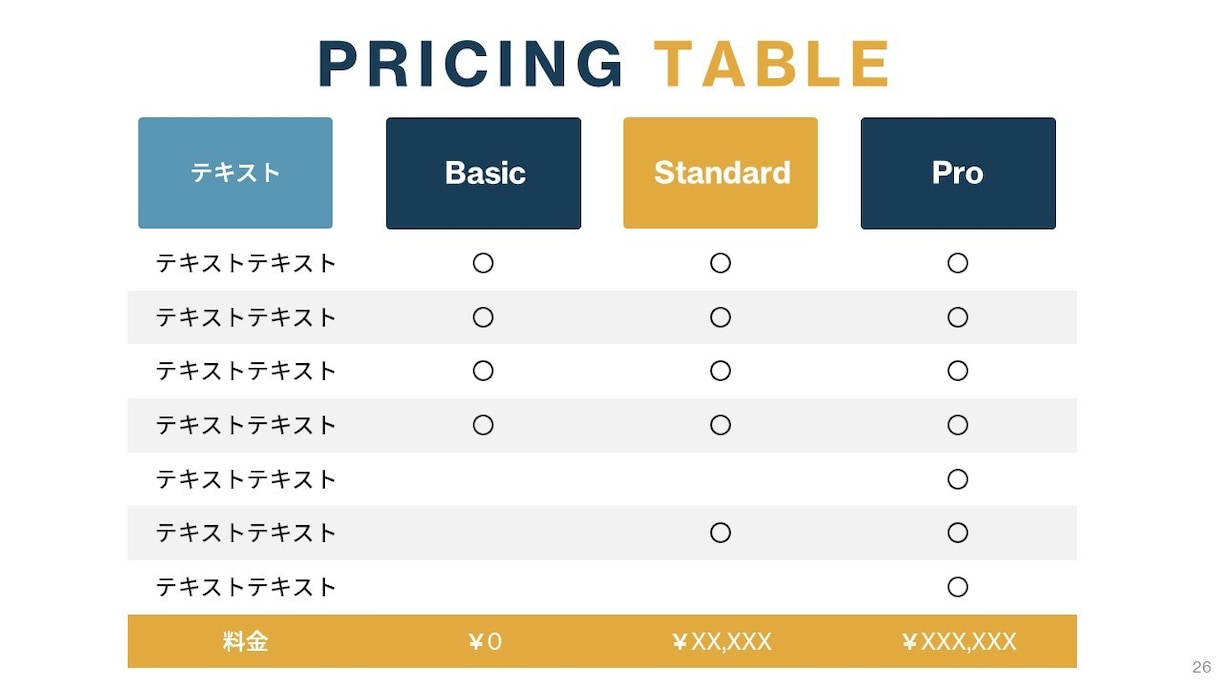Click the Basic plan header box
This screenshot has width=1220, height=686.
coord(483,173)
